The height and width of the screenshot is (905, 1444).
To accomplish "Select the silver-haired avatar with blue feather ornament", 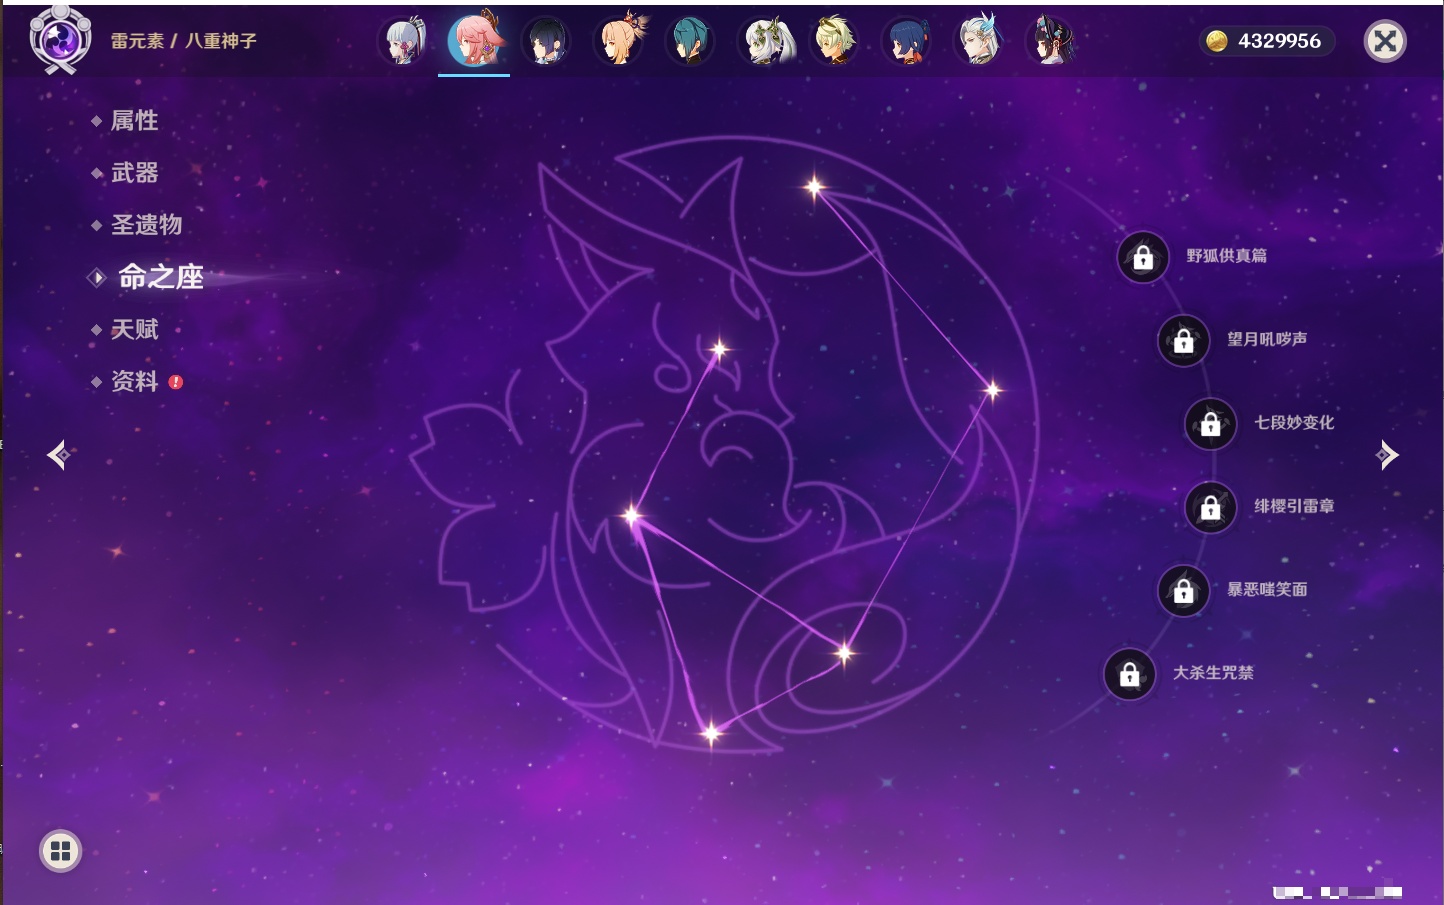I will tap(979, 41).
